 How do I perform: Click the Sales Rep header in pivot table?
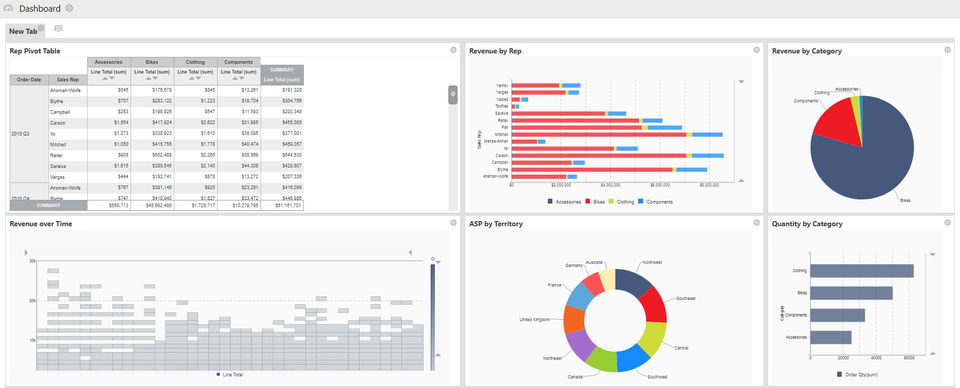(68, 80)
